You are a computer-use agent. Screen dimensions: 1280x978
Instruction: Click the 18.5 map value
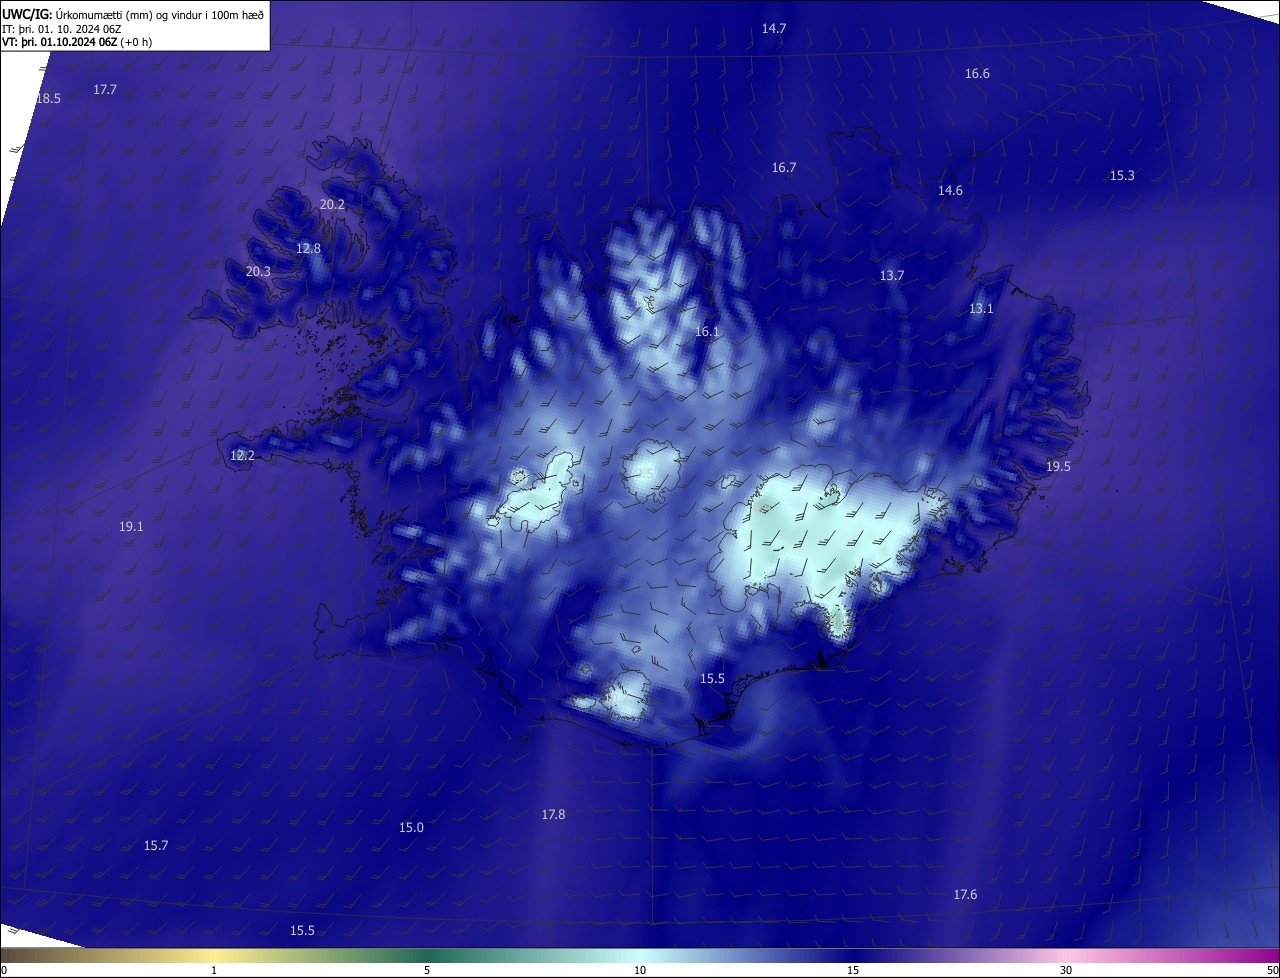48,99
